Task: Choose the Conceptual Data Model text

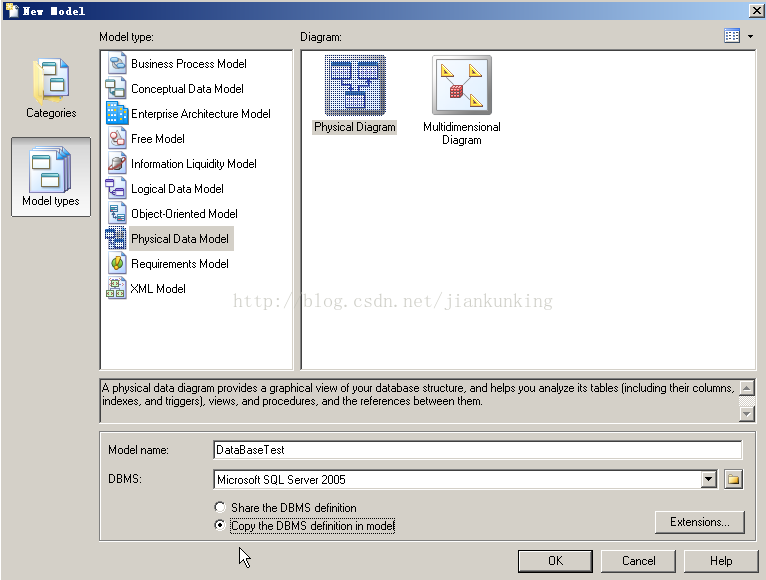Action: (188, 89)
